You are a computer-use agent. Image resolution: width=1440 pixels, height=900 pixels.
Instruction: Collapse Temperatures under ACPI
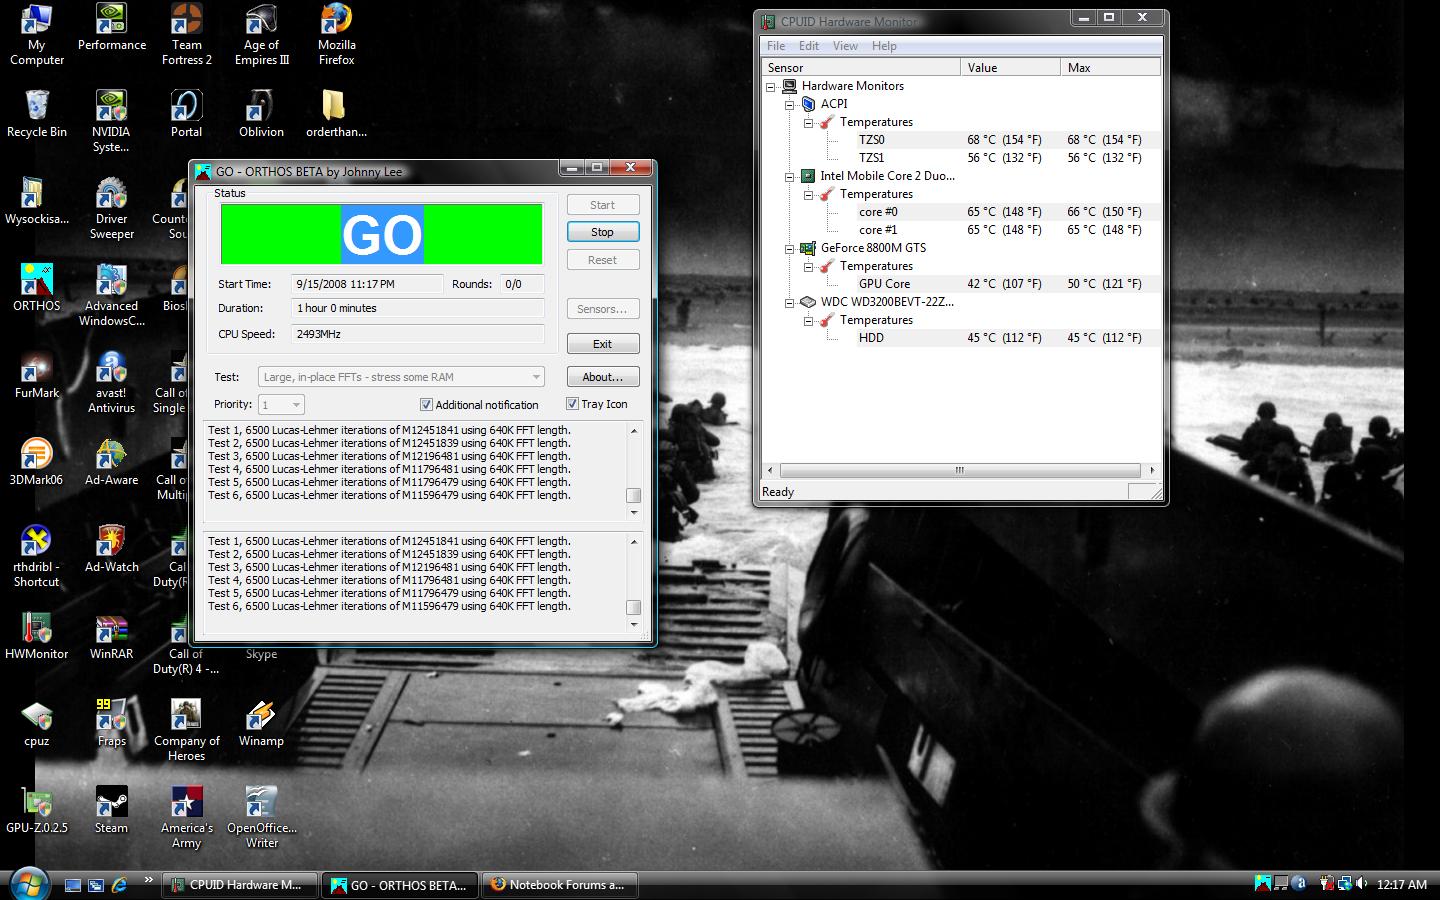808,123
